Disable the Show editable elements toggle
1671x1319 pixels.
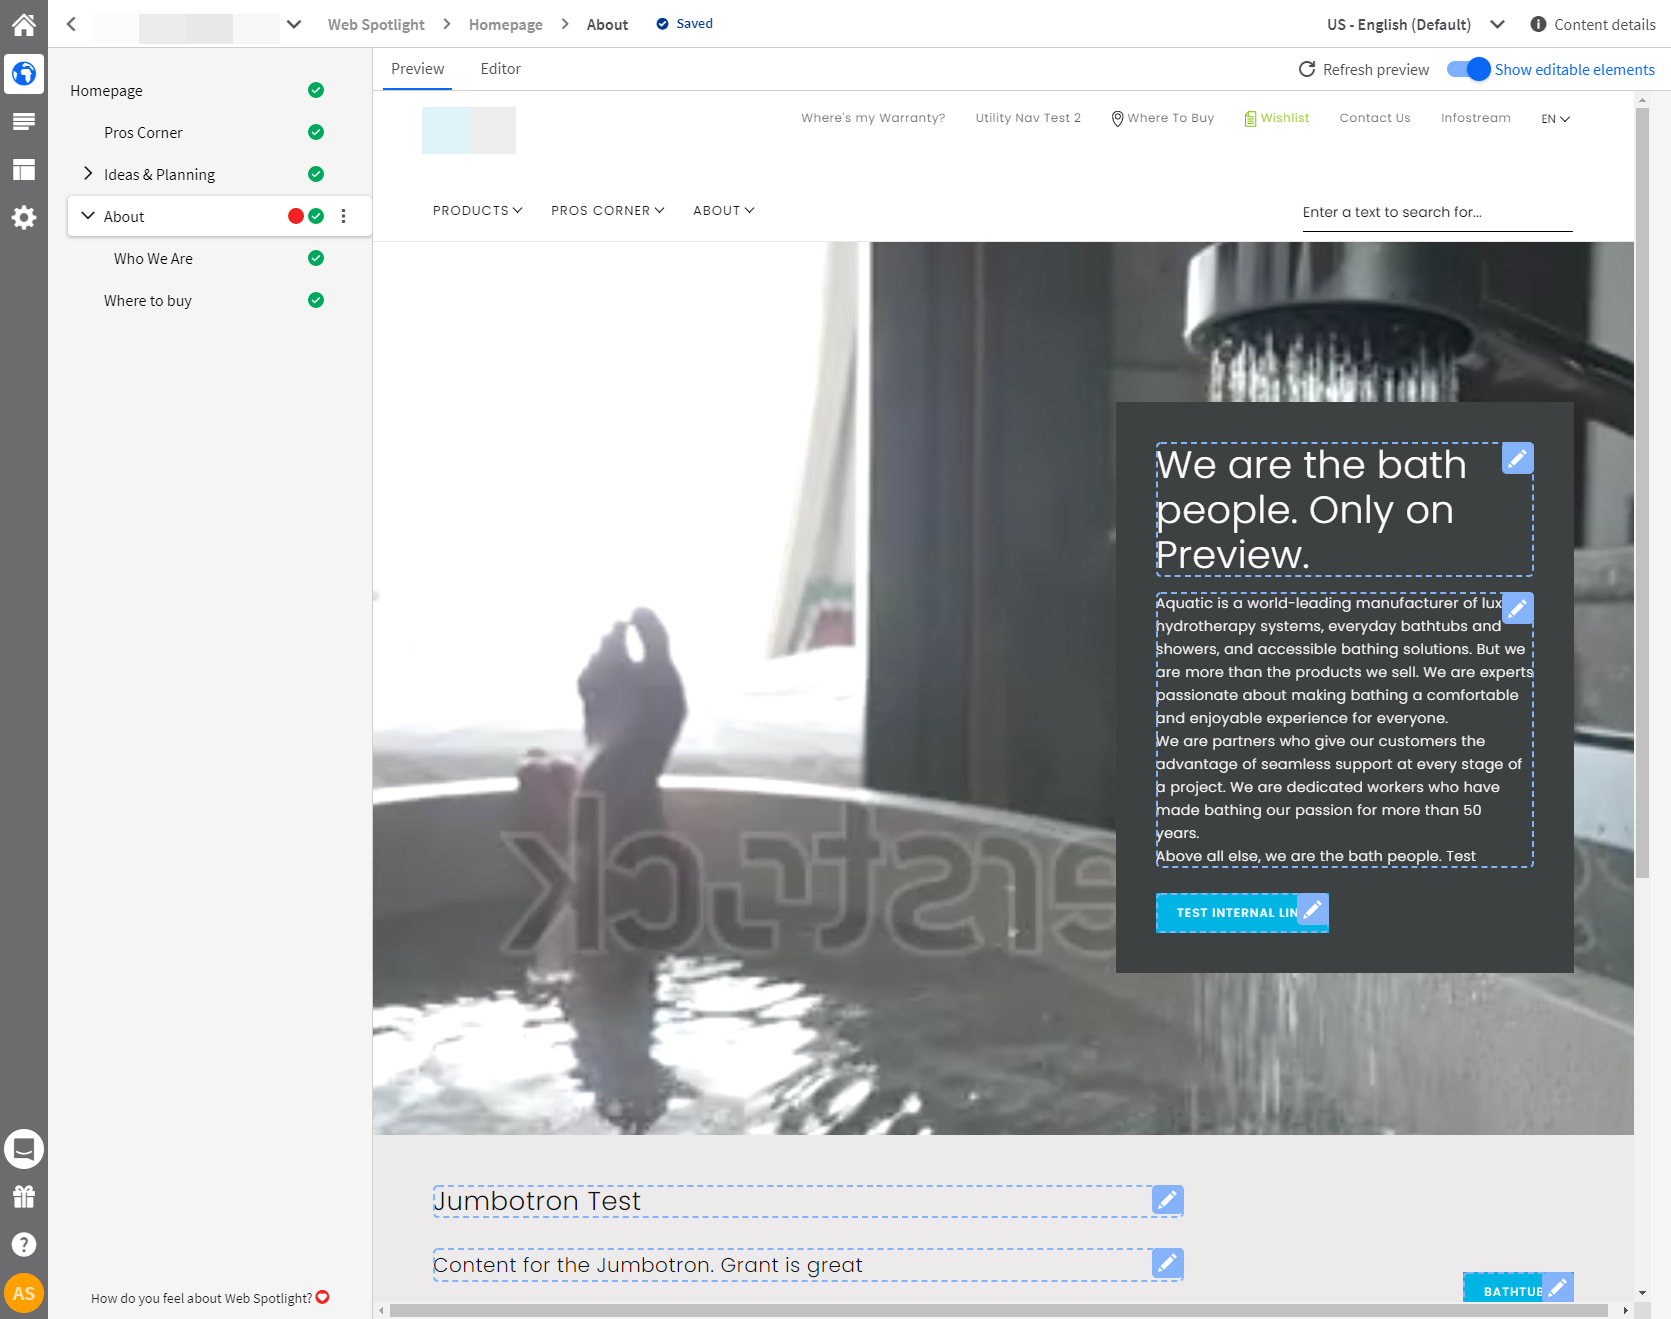pyautogui.click(x=1469, y=69)
